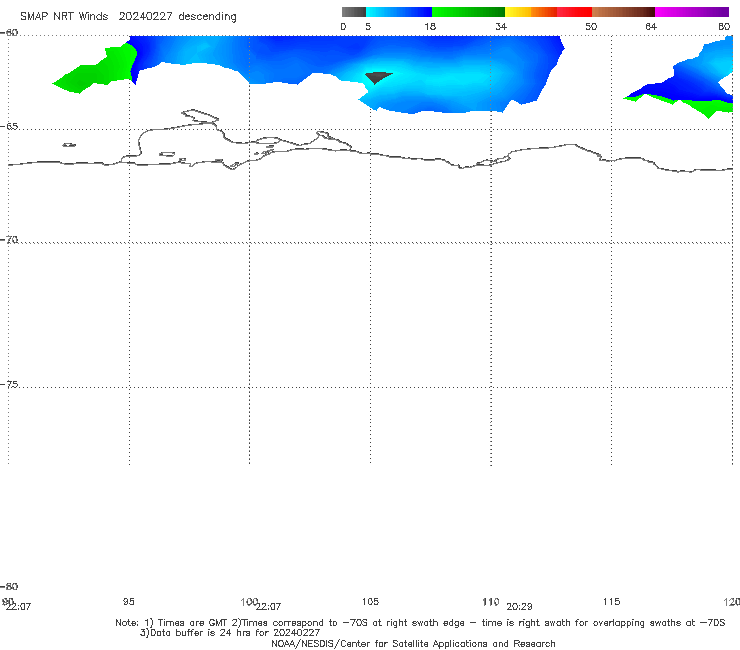Select the red segment of the color bar
Viewport: 740px width, 650px height.
click(574, 12)
